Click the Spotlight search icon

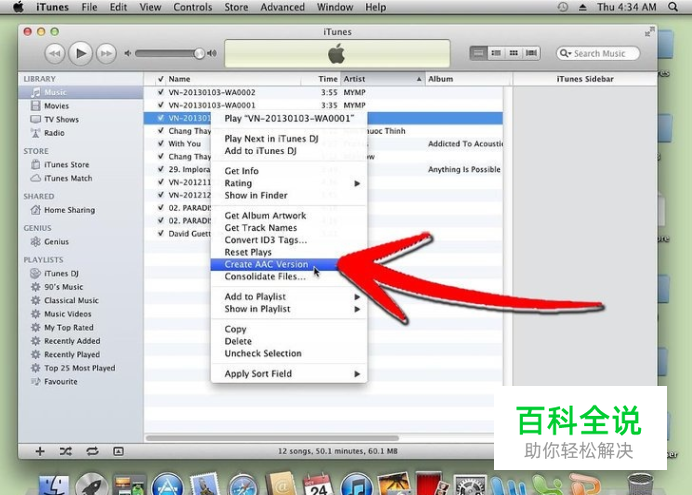coord(673,7)
